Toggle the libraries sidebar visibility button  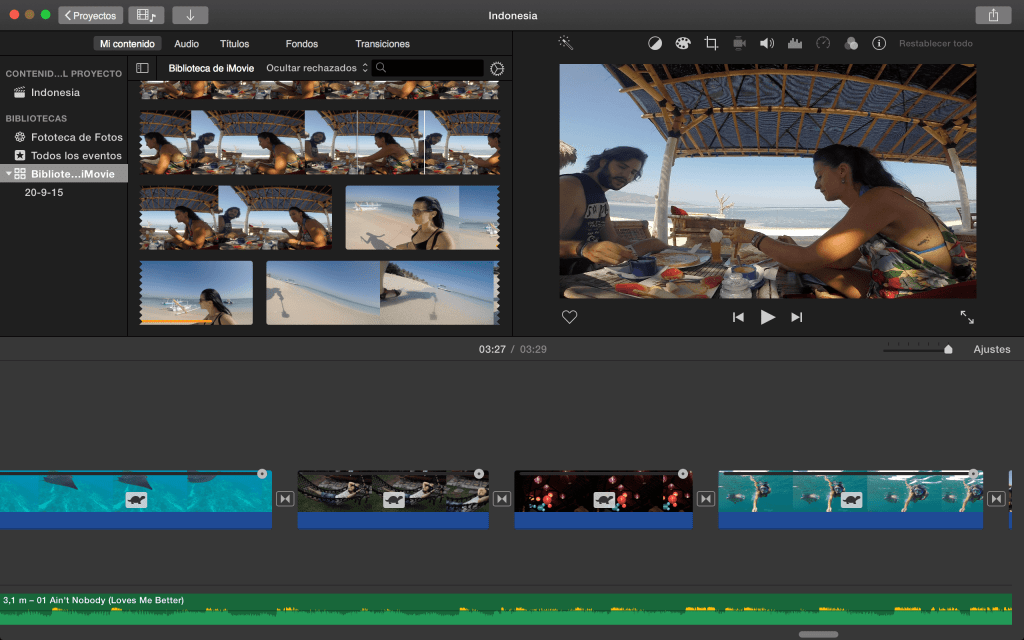pos(142,68)
